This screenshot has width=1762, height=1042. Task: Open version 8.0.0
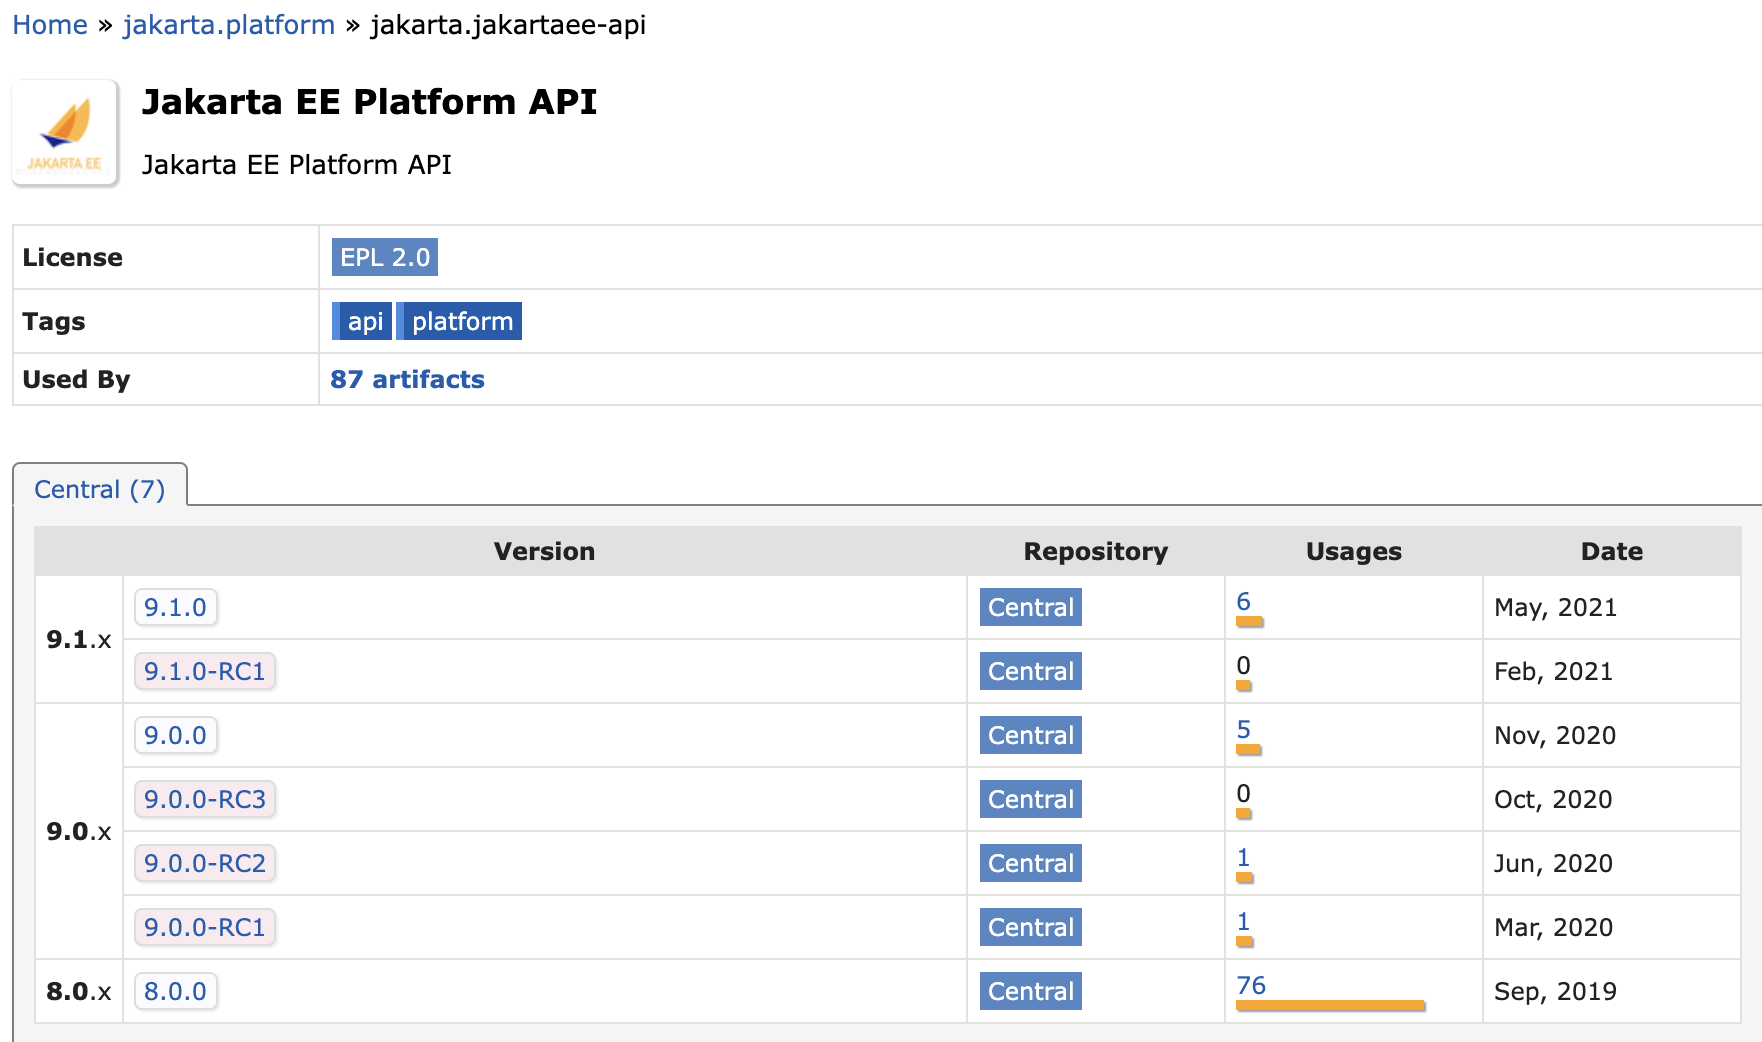[175, 991]
